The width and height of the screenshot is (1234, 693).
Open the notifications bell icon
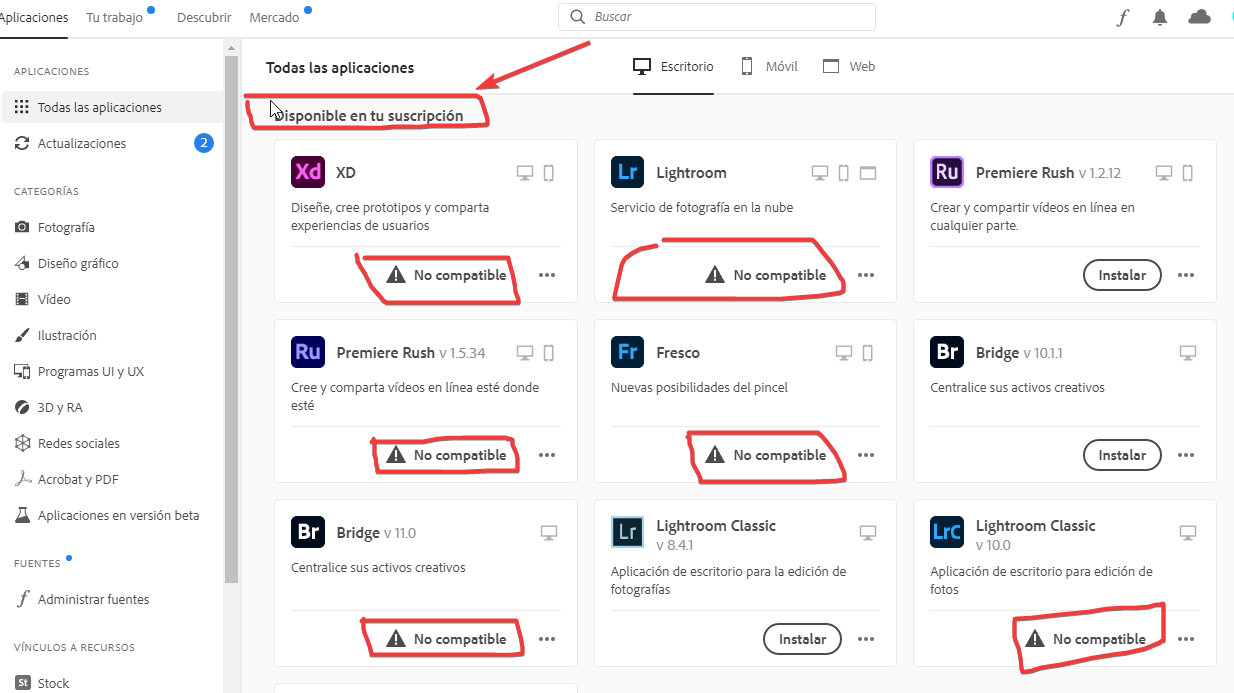(1160, 17)
